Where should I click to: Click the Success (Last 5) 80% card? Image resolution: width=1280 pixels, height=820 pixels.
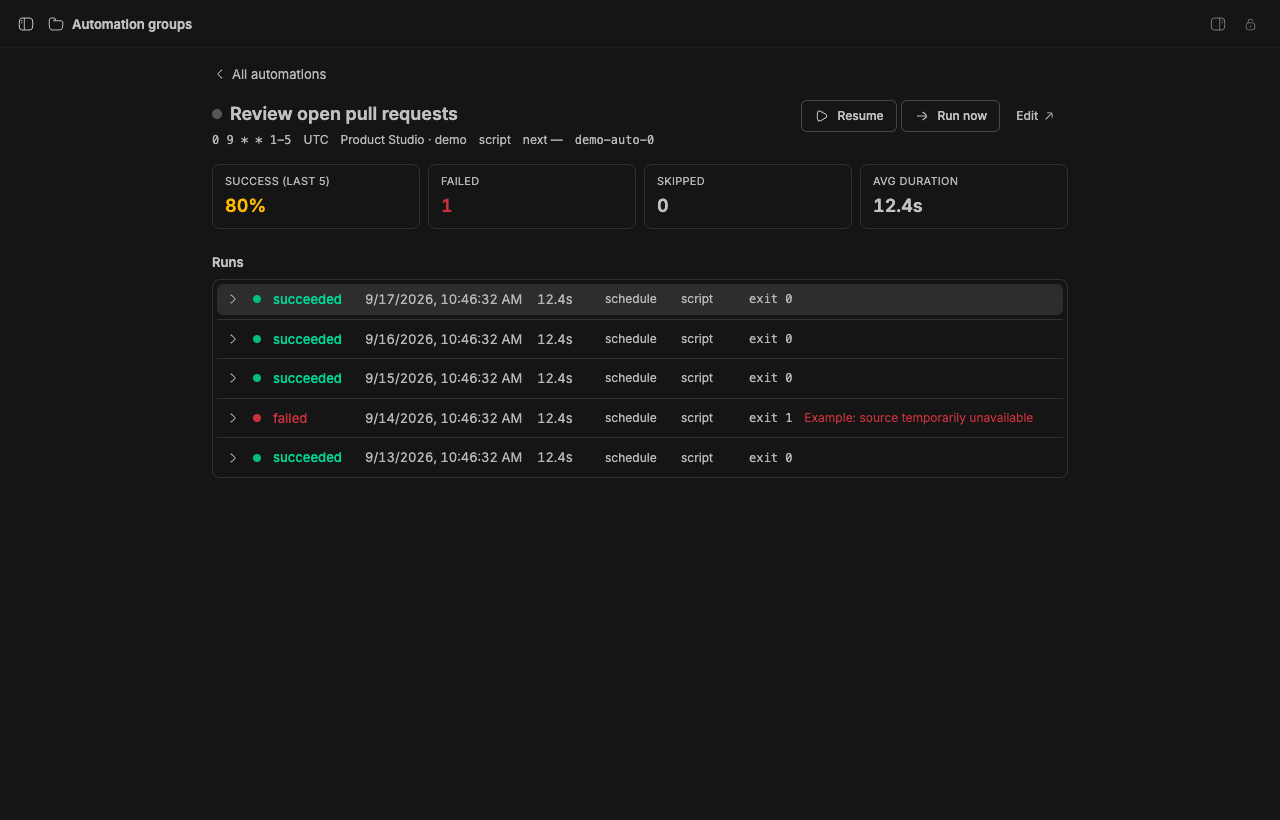[x=316, y=196]
